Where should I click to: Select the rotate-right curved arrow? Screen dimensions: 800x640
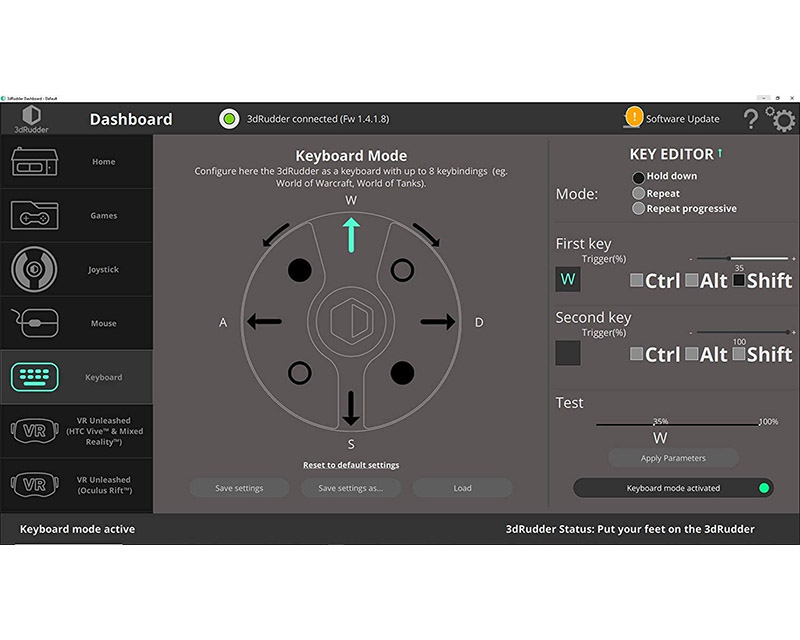pos(426,235)
